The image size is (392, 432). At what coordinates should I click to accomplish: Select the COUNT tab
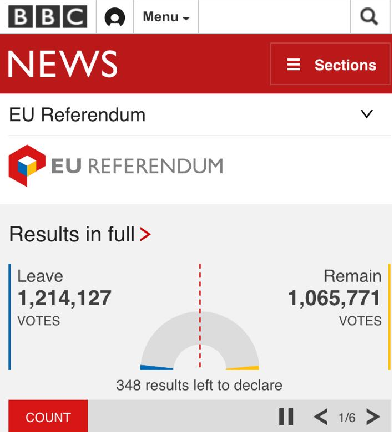(x=48, y=417)
